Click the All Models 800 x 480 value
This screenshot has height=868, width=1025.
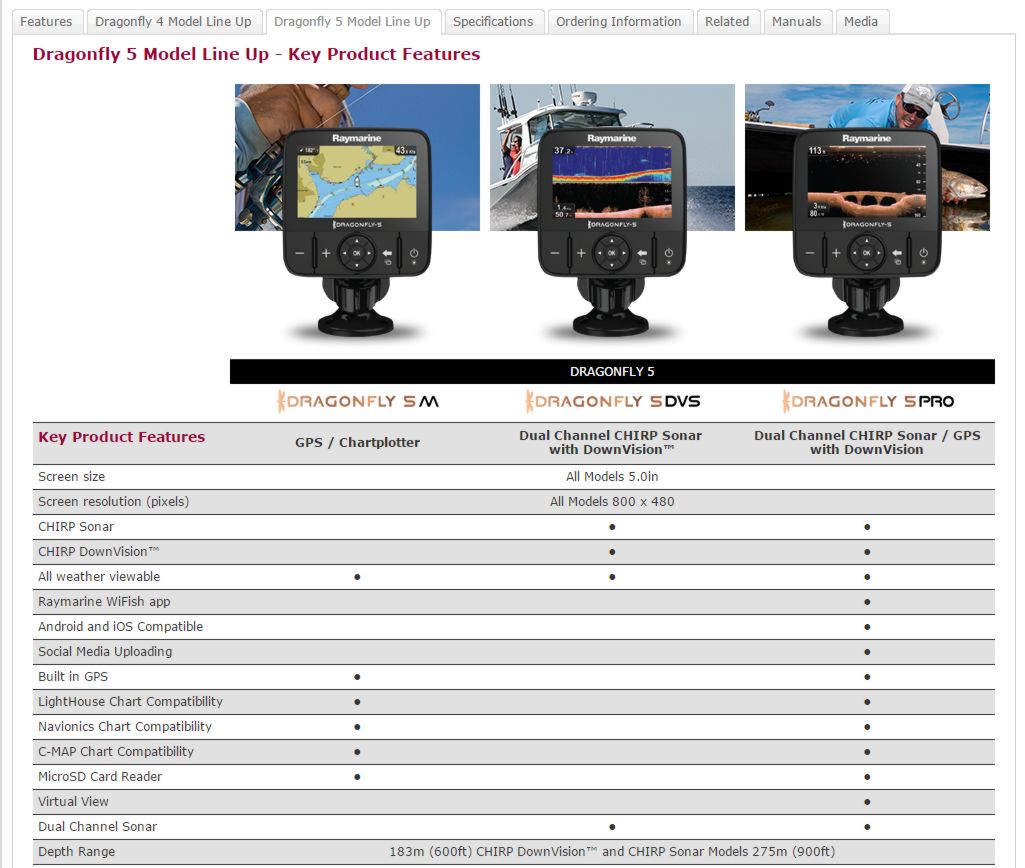click(x=612, y=501)
